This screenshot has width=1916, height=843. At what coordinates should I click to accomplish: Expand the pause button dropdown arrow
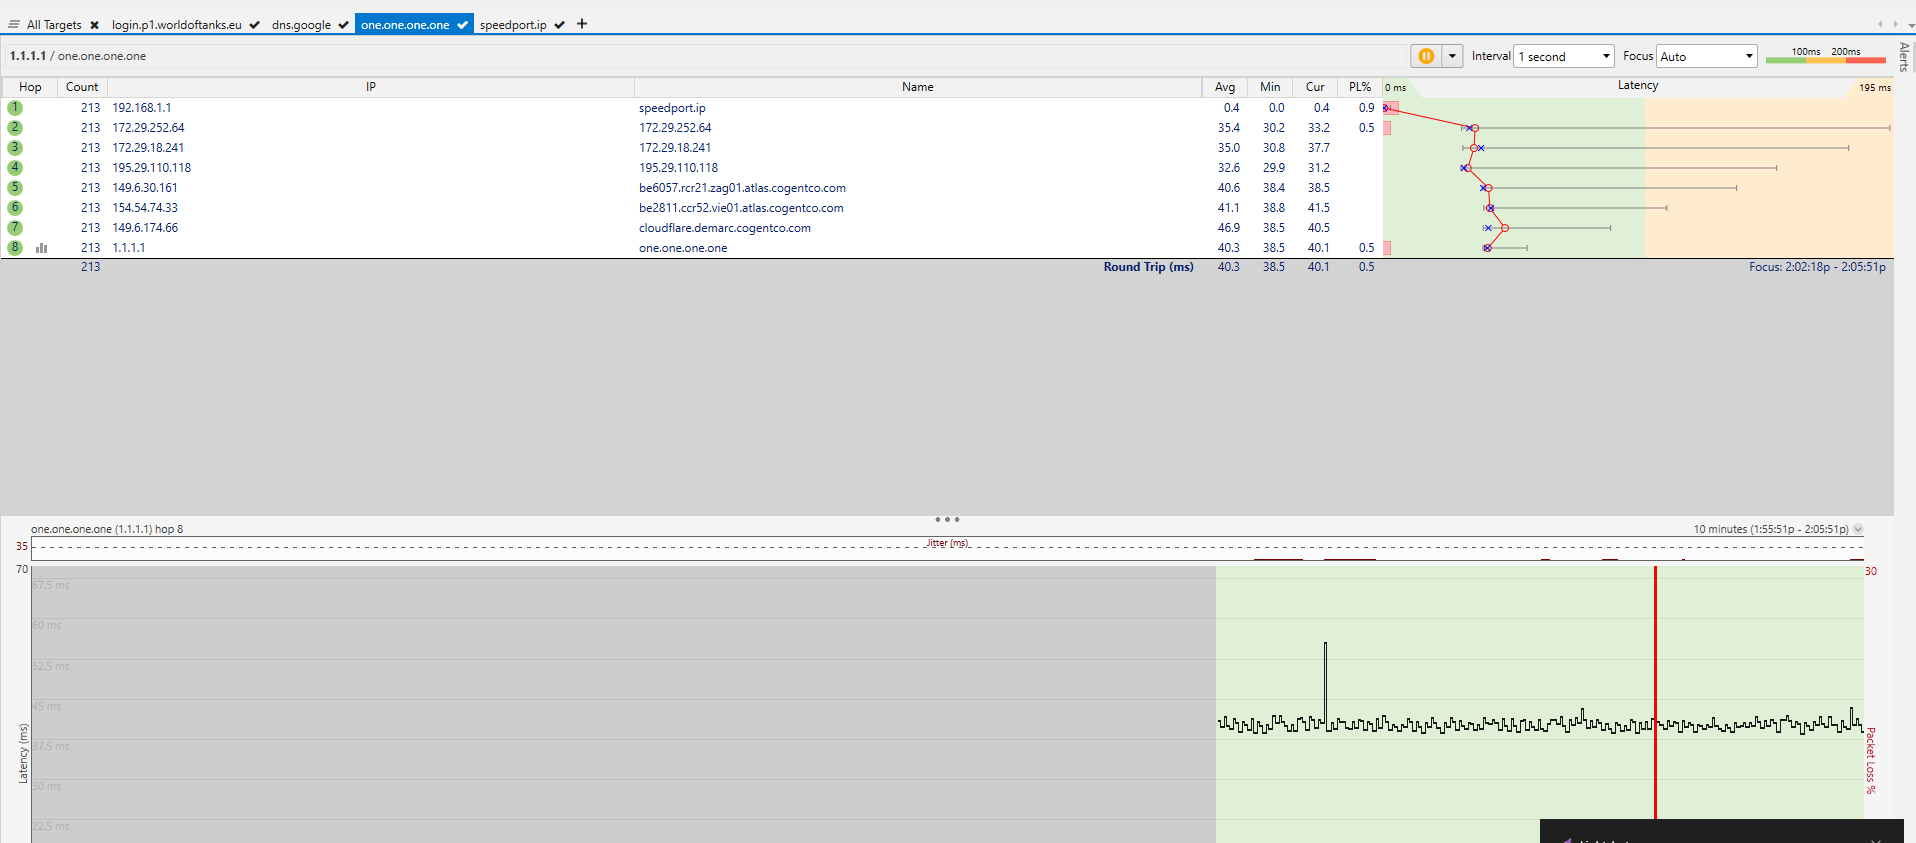coord(1452,56)
